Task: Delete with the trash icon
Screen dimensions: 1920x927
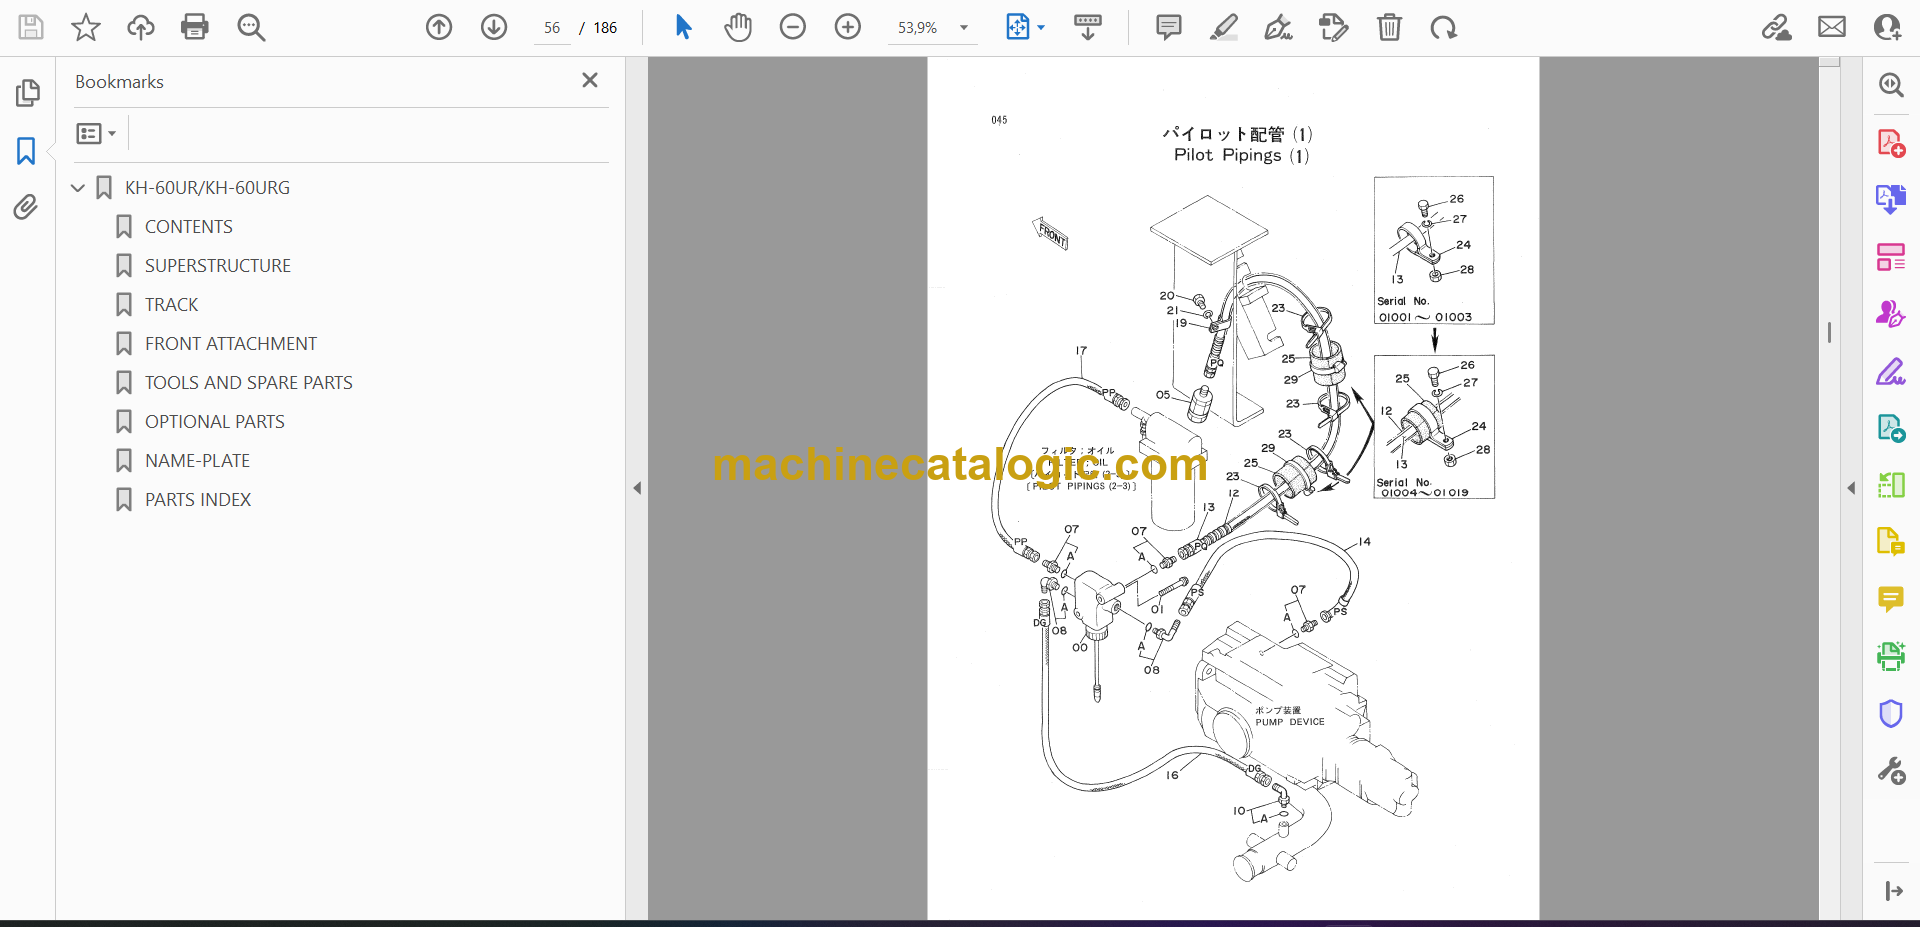Action: coord(1389,27)
